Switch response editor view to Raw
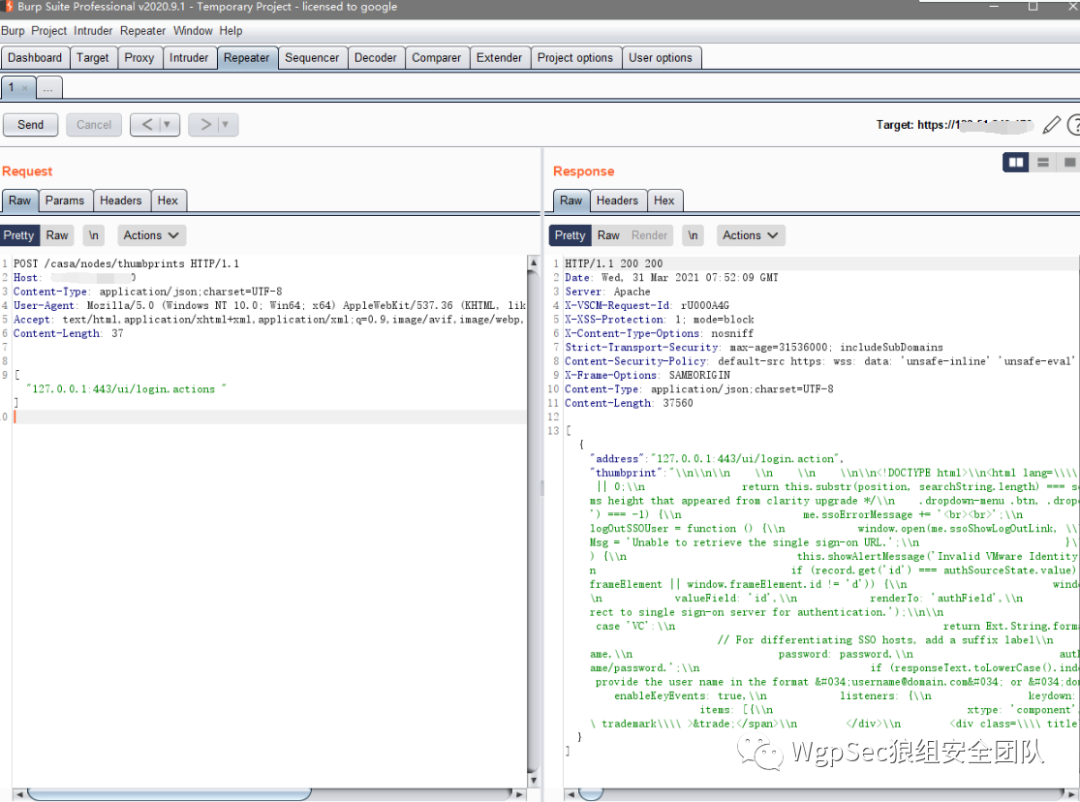Viewport: 1080px width, 802px height. 608,236
